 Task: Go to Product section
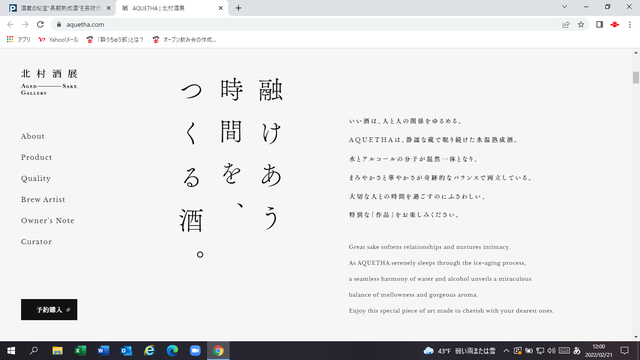pos(36,158)
